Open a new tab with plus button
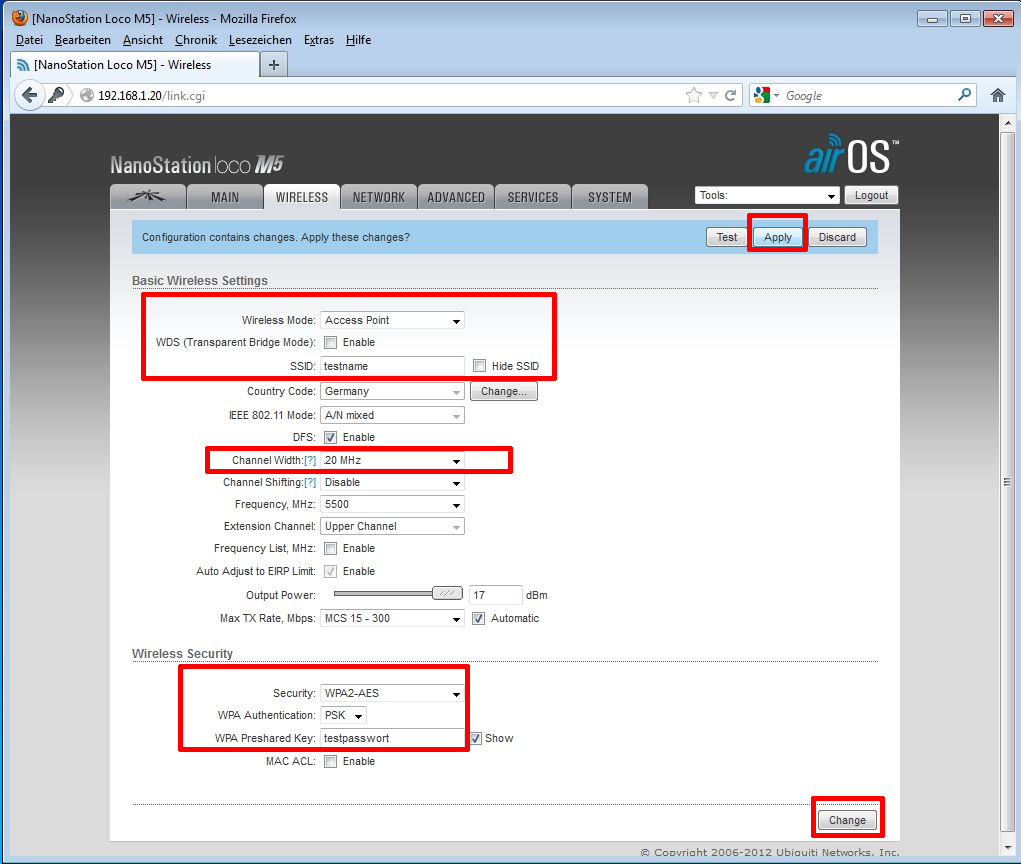The height and width of the screenshot is (864, 1021). click(273, 64)
